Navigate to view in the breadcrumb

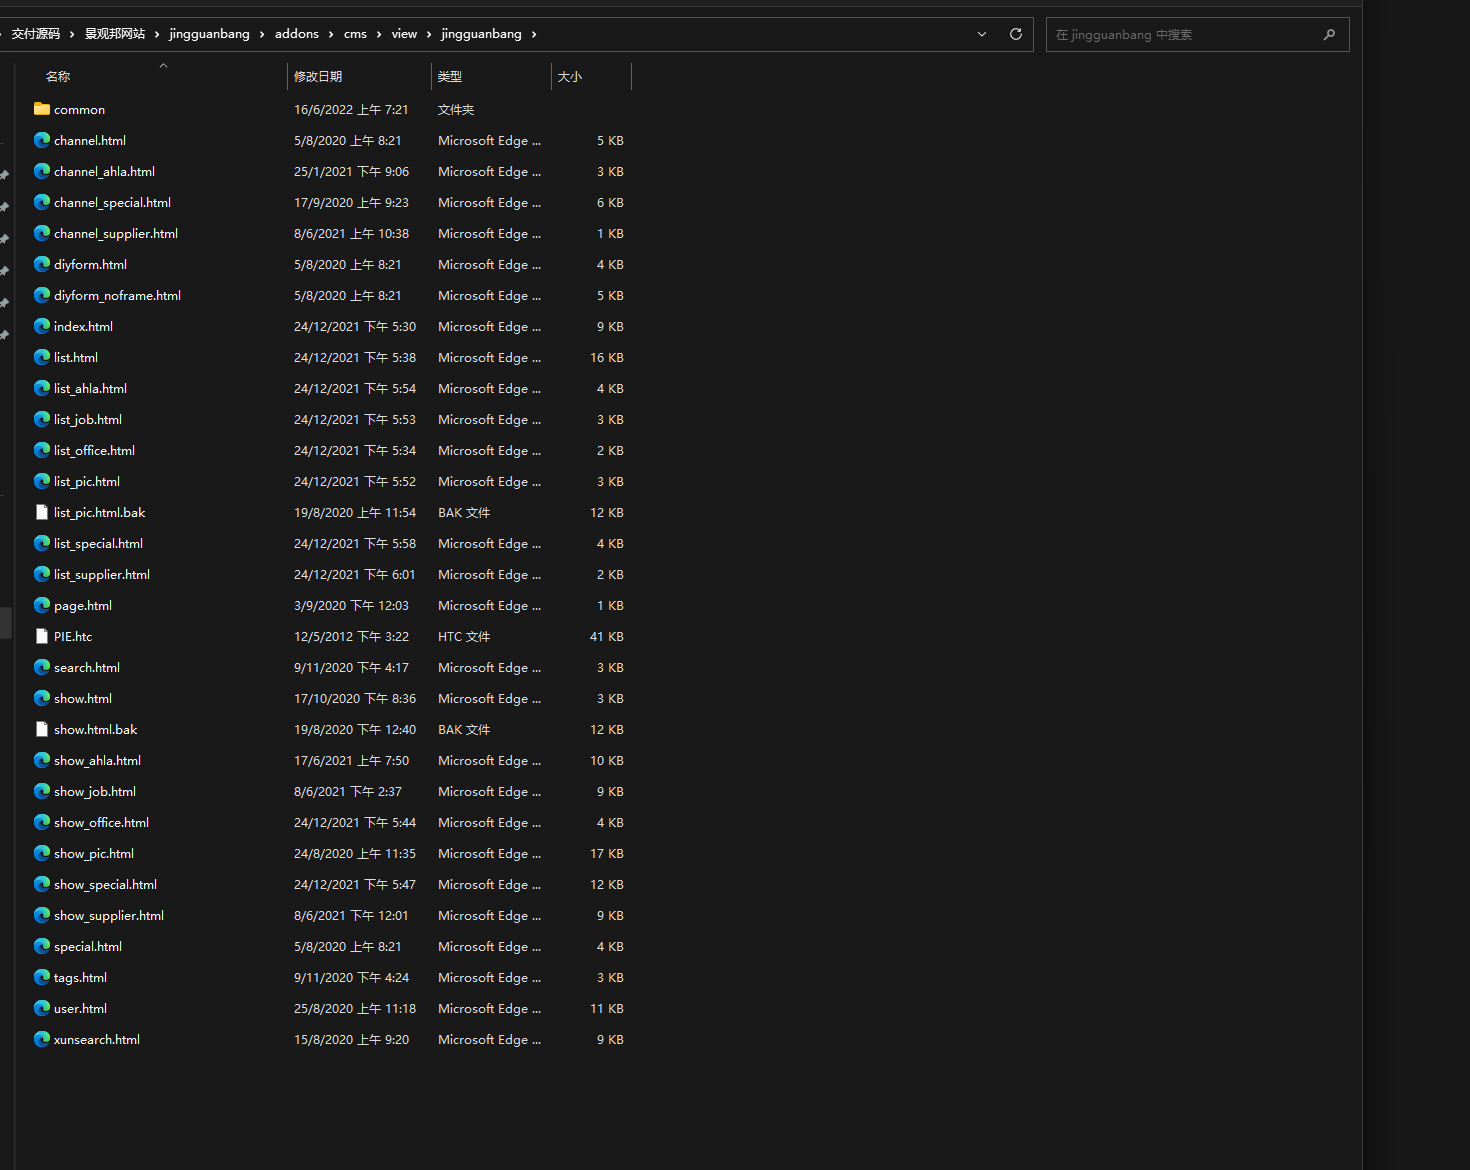tap(404, 34)
